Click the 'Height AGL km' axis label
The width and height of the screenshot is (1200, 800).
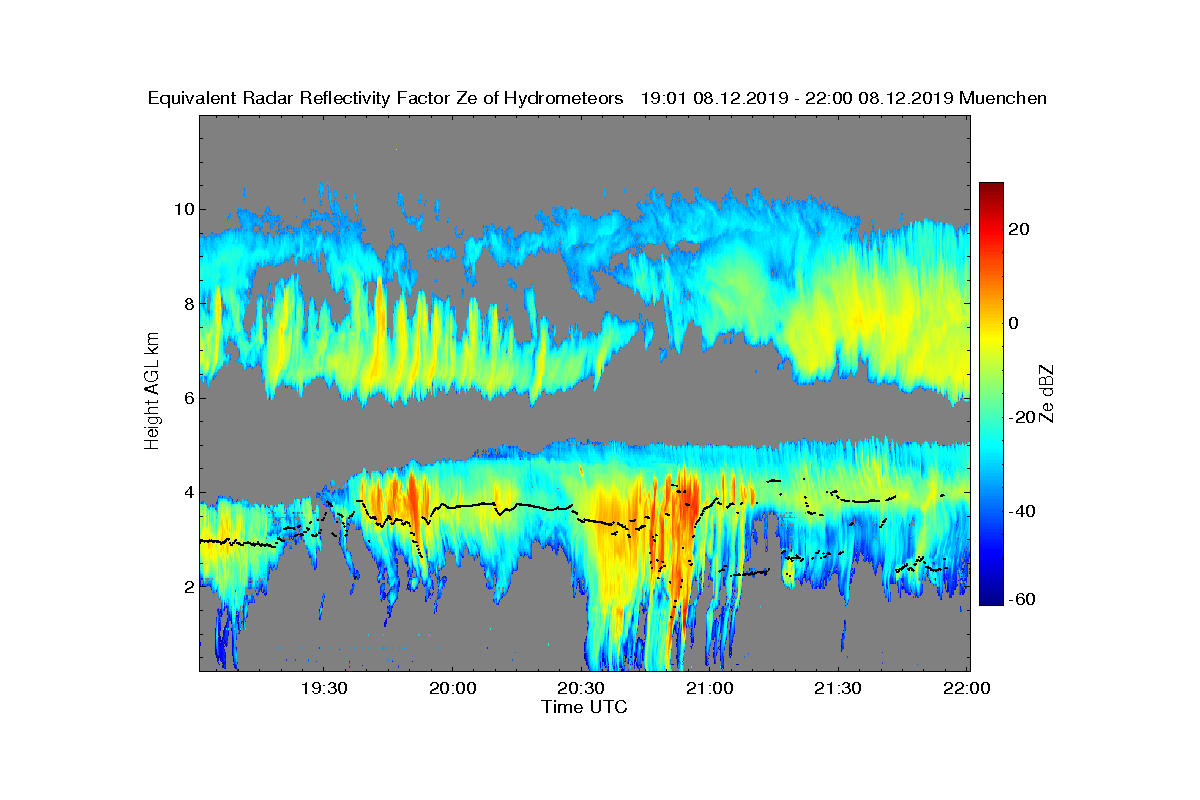(152, 392)
